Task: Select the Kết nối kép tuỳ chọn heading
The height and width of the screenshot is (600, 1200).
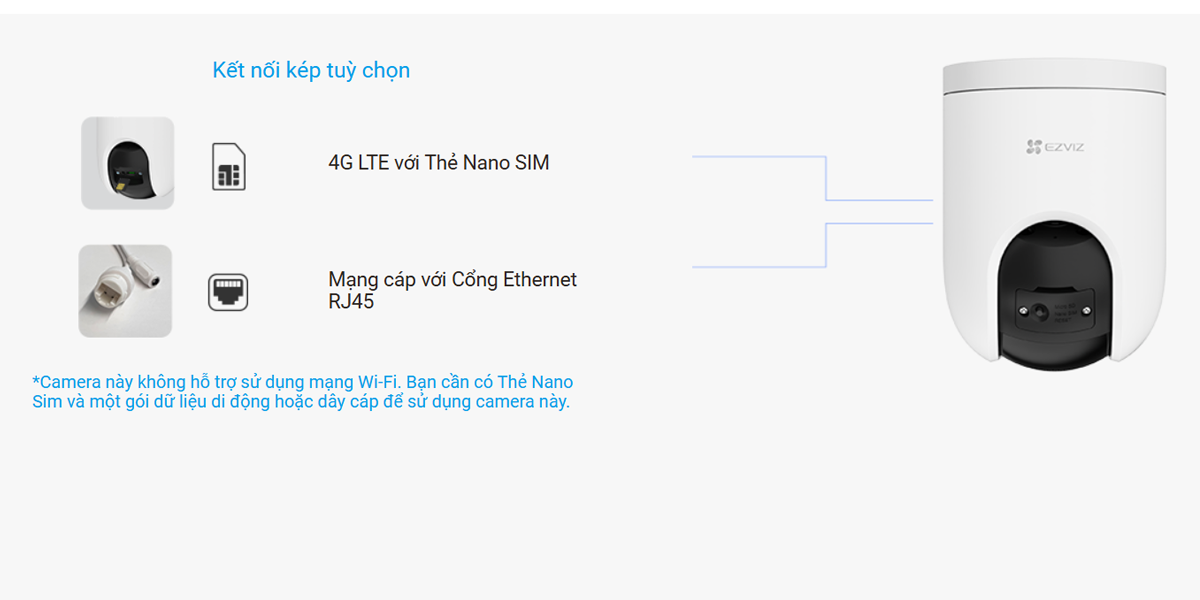Action: pyautogui.click(x=311, y=70)
